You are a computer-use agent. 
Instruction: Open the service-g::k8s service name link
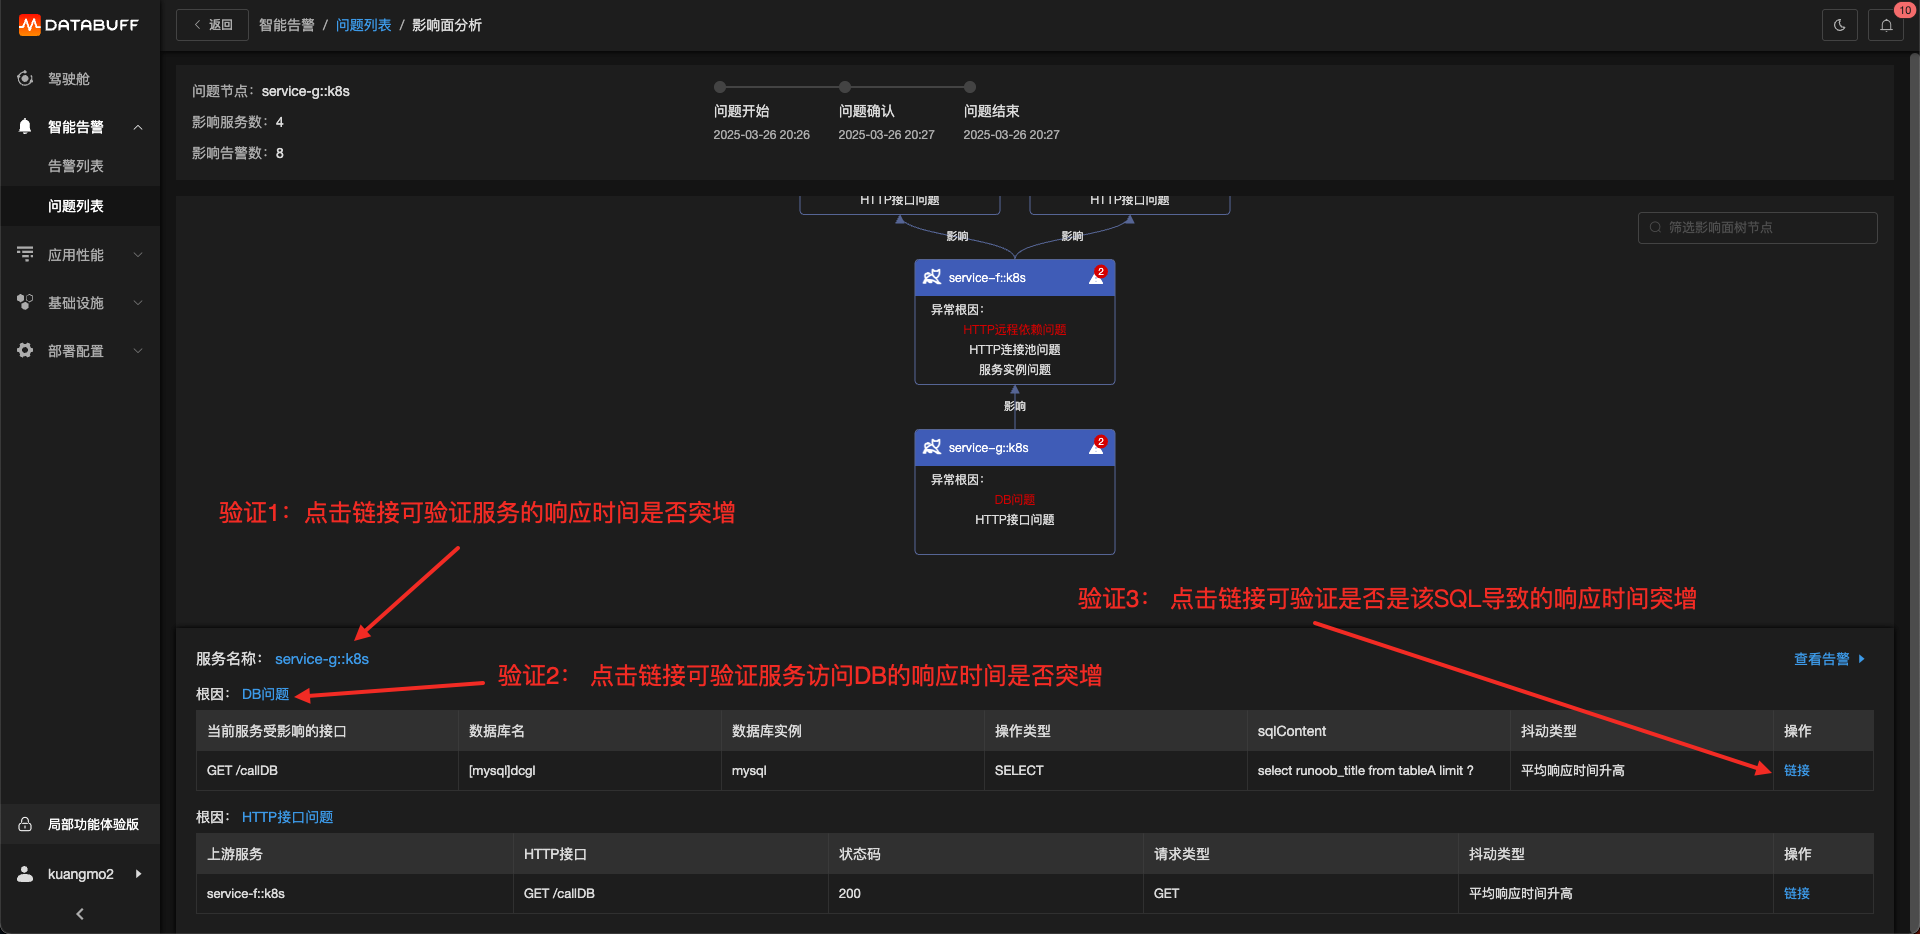tap(322, 659)
